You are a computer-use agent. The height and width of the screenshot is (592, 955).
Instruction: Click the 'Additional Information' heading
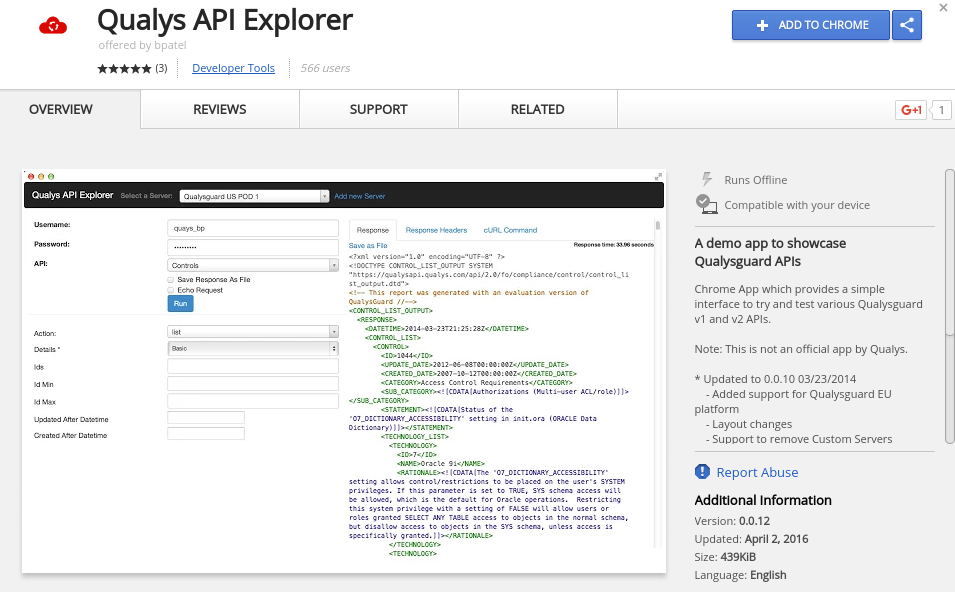tap(763, 500)
